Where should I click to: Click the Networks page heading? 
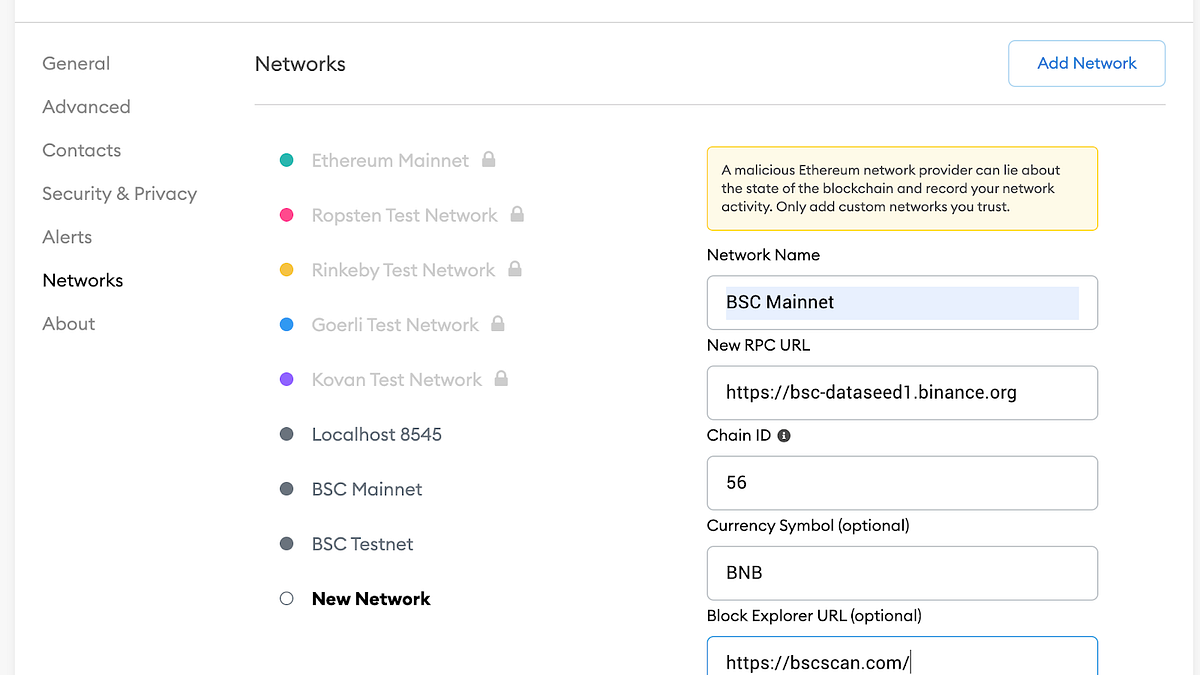(x=300, y=64)
